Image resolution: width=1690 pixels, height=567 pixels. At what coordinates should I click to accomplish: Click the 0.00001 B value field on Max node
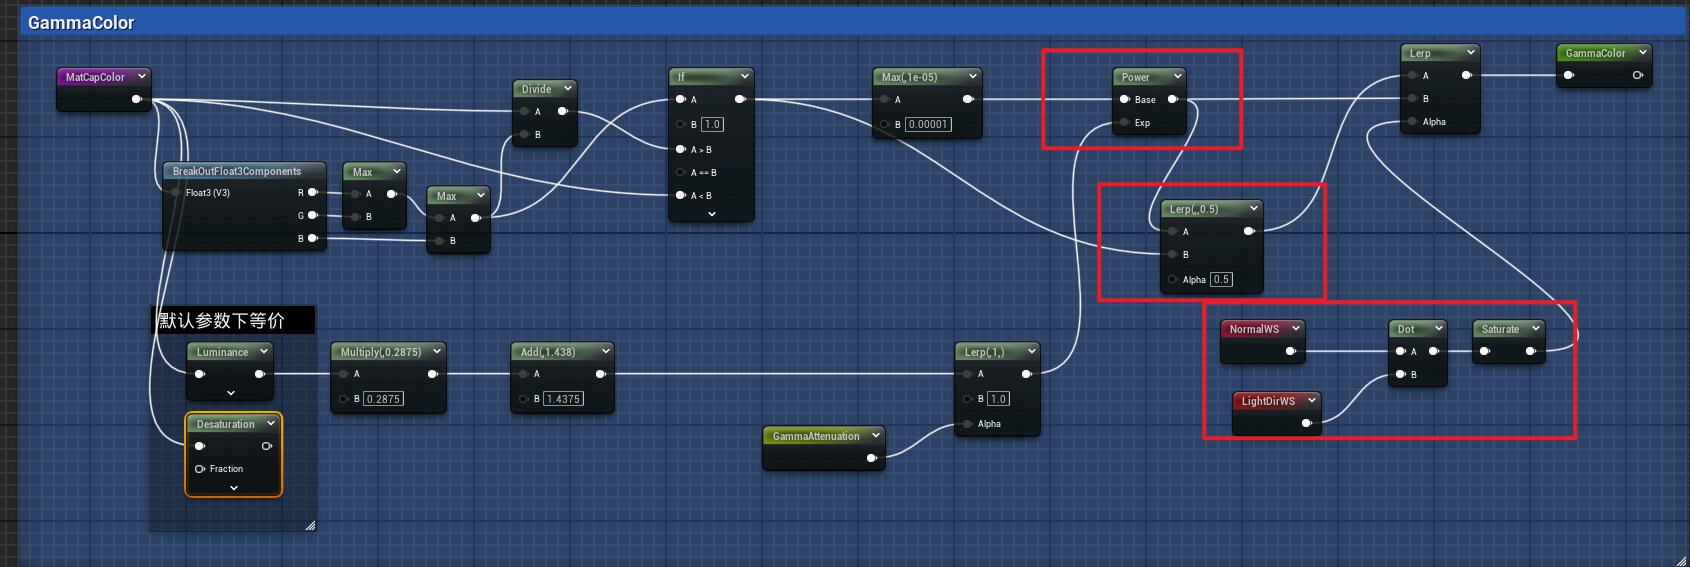pos(928,125)
